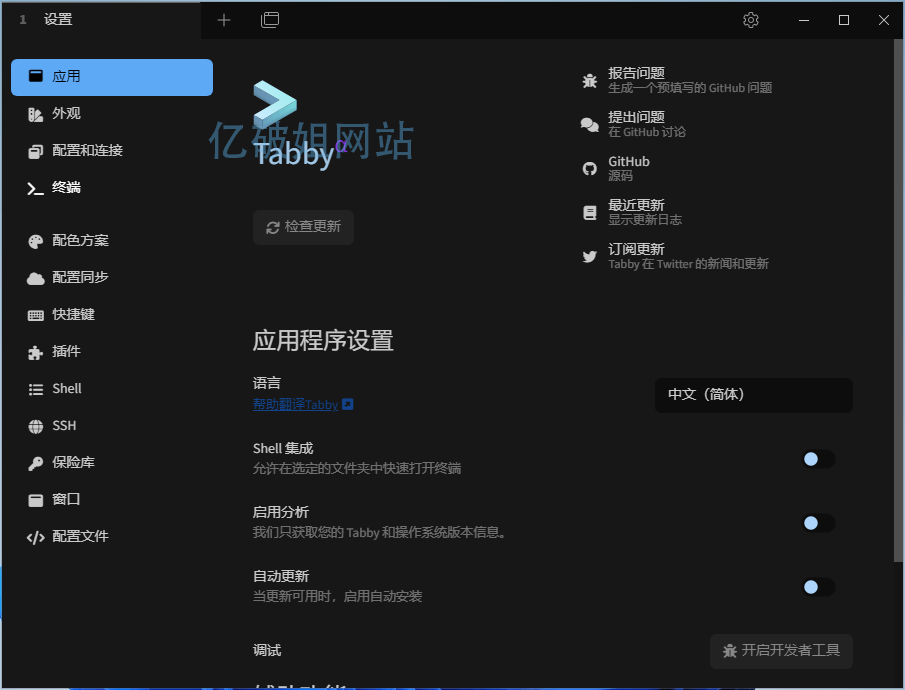Open the GitHub 源码 link
The width and height of the screenshot is (905, 690).
pos(629,168)
